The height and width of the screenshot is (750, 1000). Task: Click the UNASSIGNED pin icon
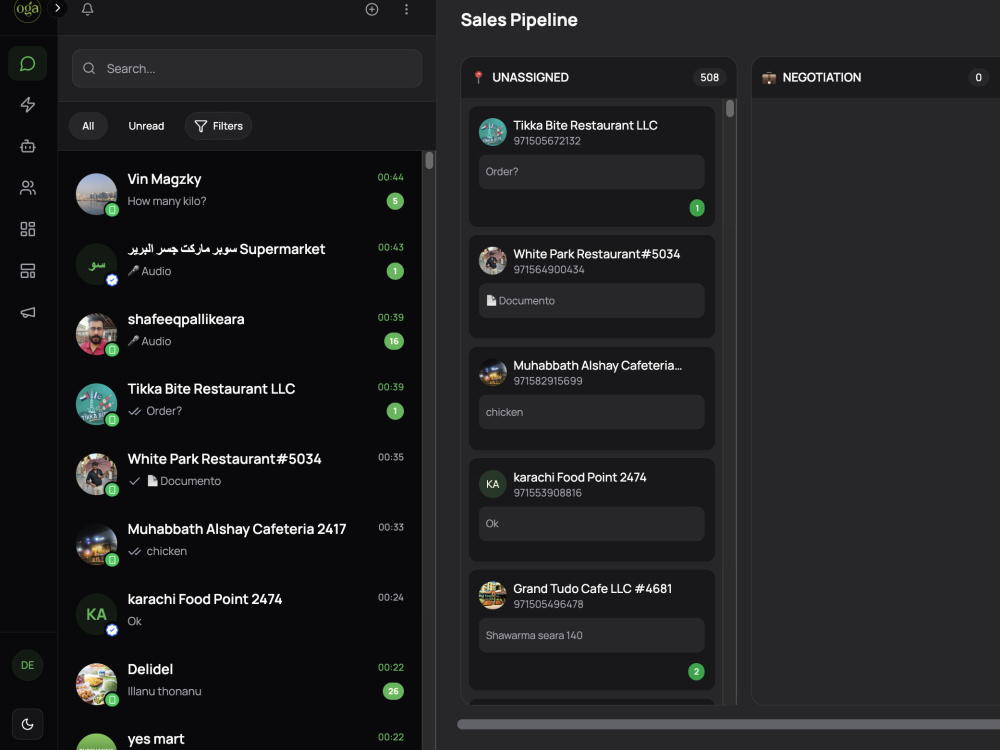pyautogui.click(x=478, y=78)
